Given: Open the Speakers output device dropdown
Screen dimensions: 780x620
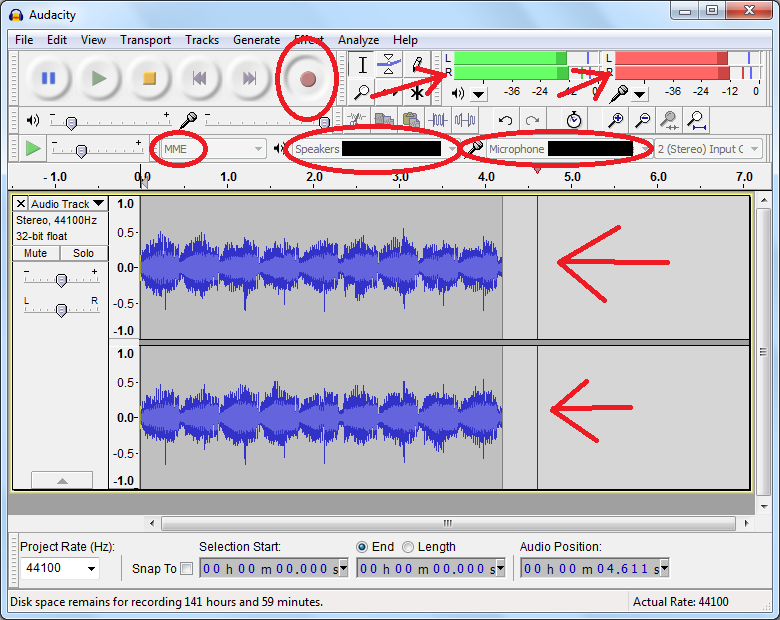Looking at the screenshot, I should (x=375, y=149).
